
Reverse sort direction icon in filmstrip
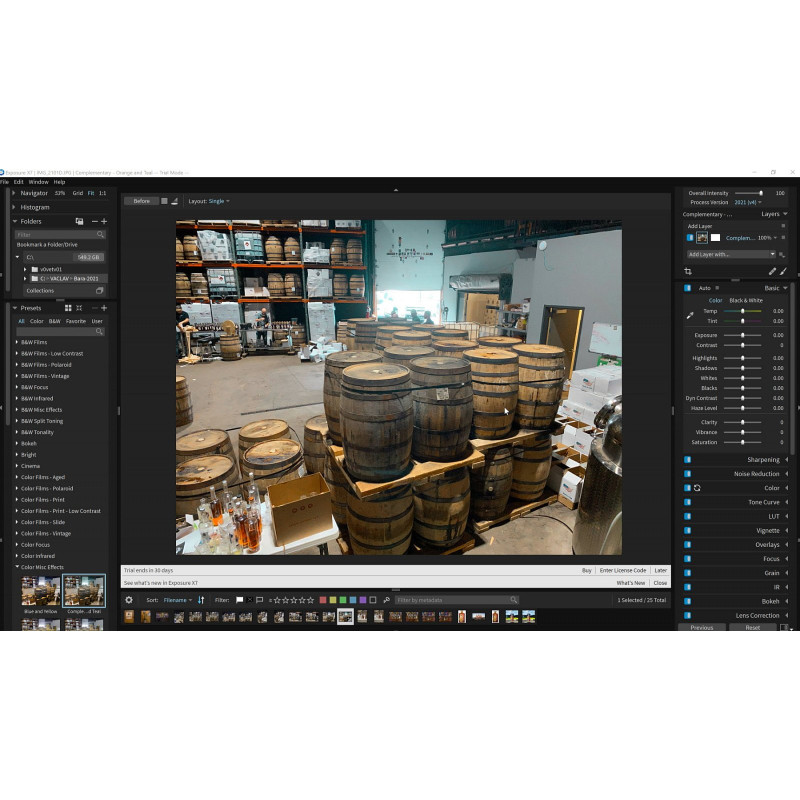click(x=201, y=600)
